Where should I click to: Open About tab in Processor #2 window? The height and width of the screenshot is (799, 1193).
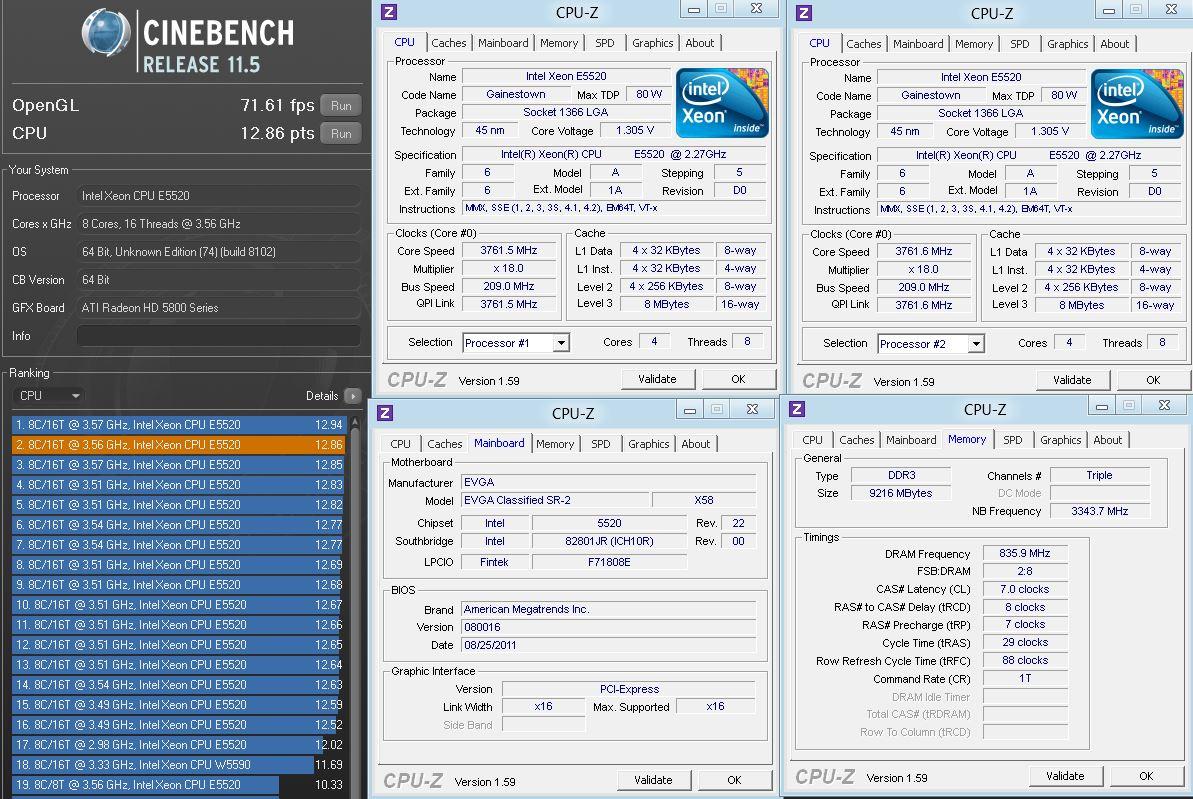[x=1115, y=44]
